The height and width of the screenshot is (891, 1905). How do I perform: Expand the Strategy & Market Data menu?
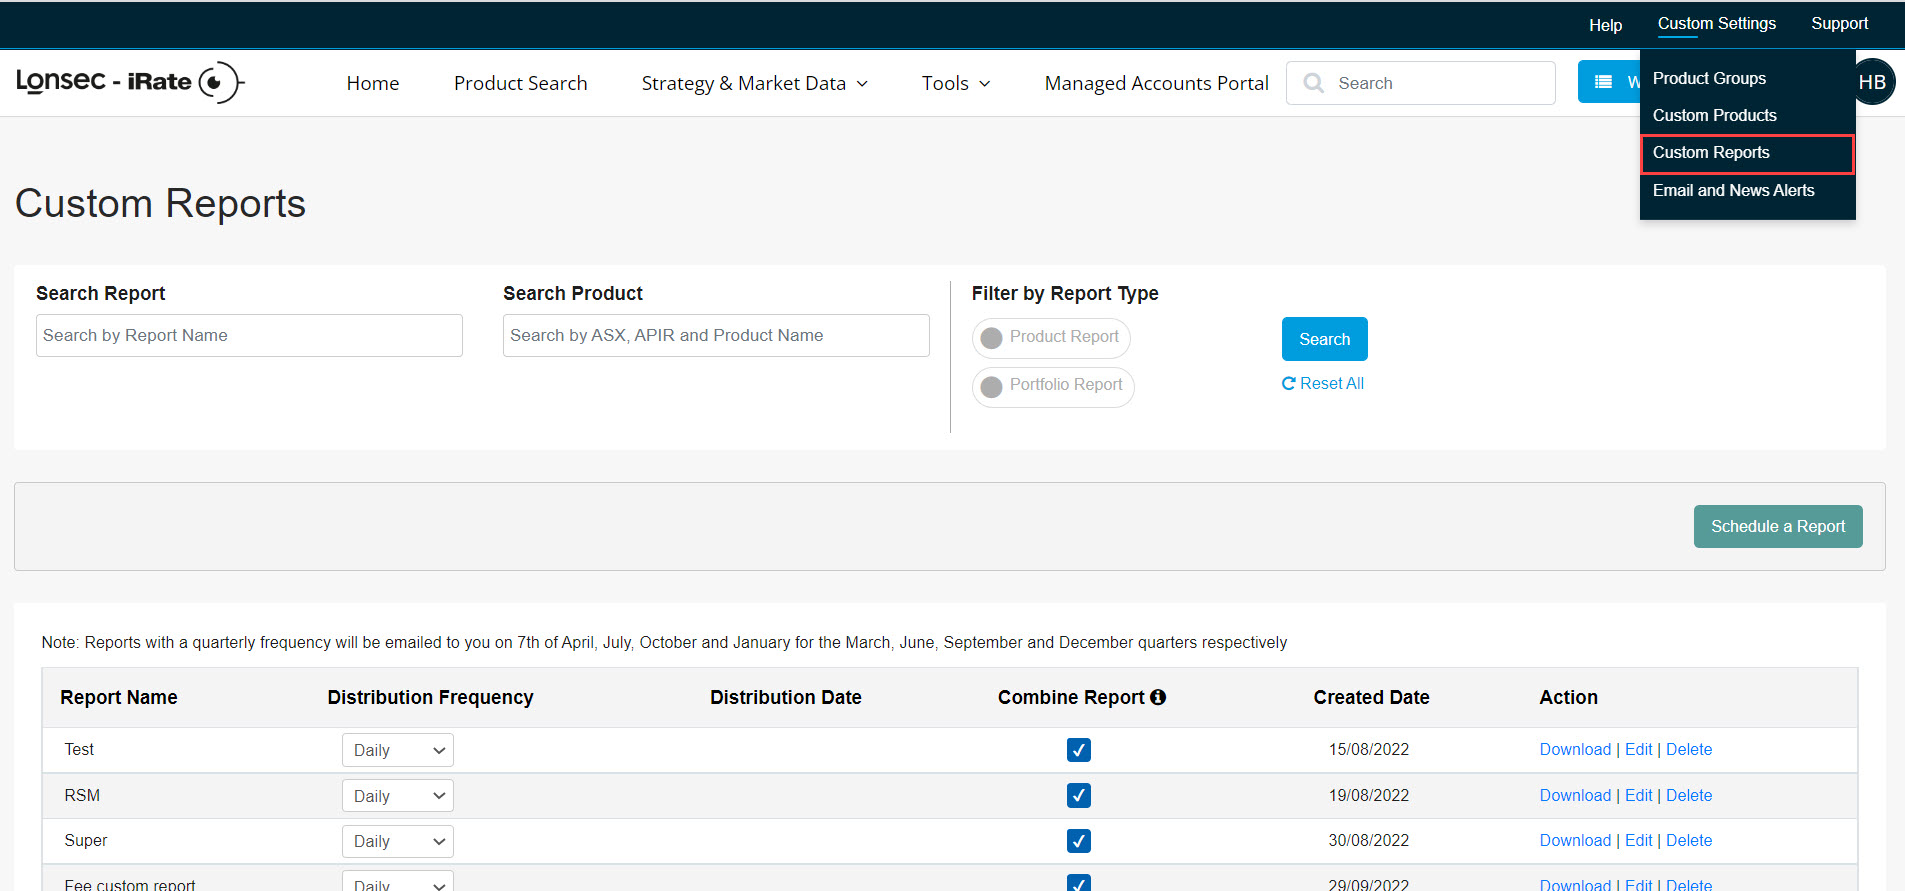754,83
